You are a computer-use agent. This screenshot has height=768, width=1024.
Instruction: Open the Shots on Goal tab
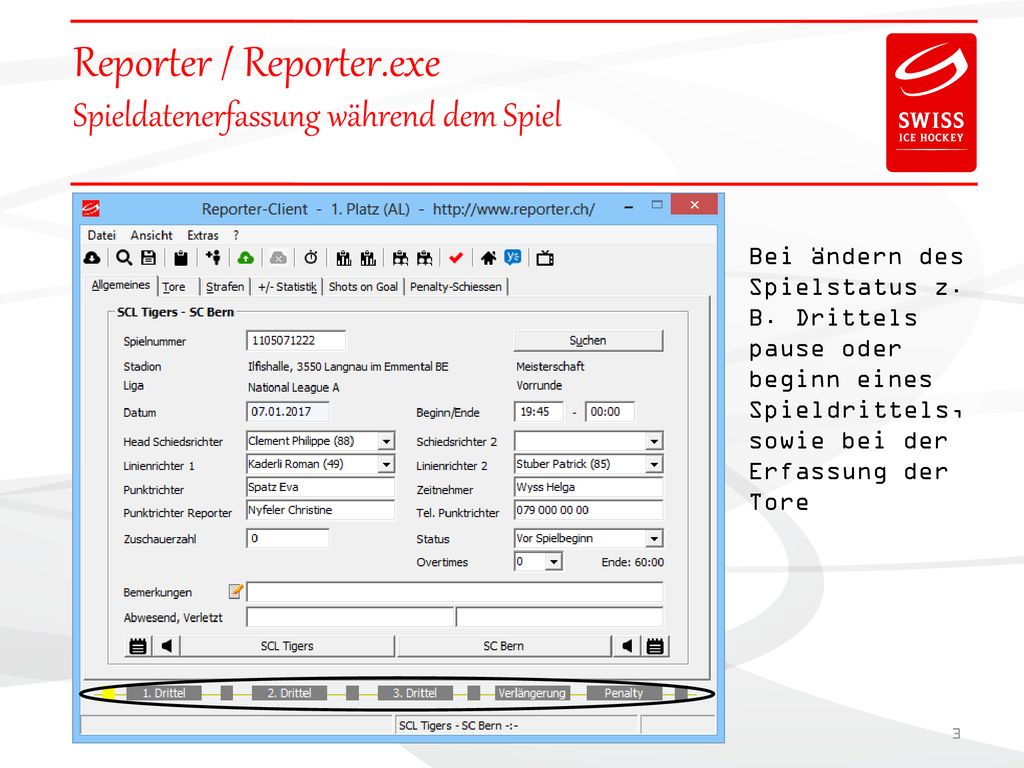coord(363,287)
